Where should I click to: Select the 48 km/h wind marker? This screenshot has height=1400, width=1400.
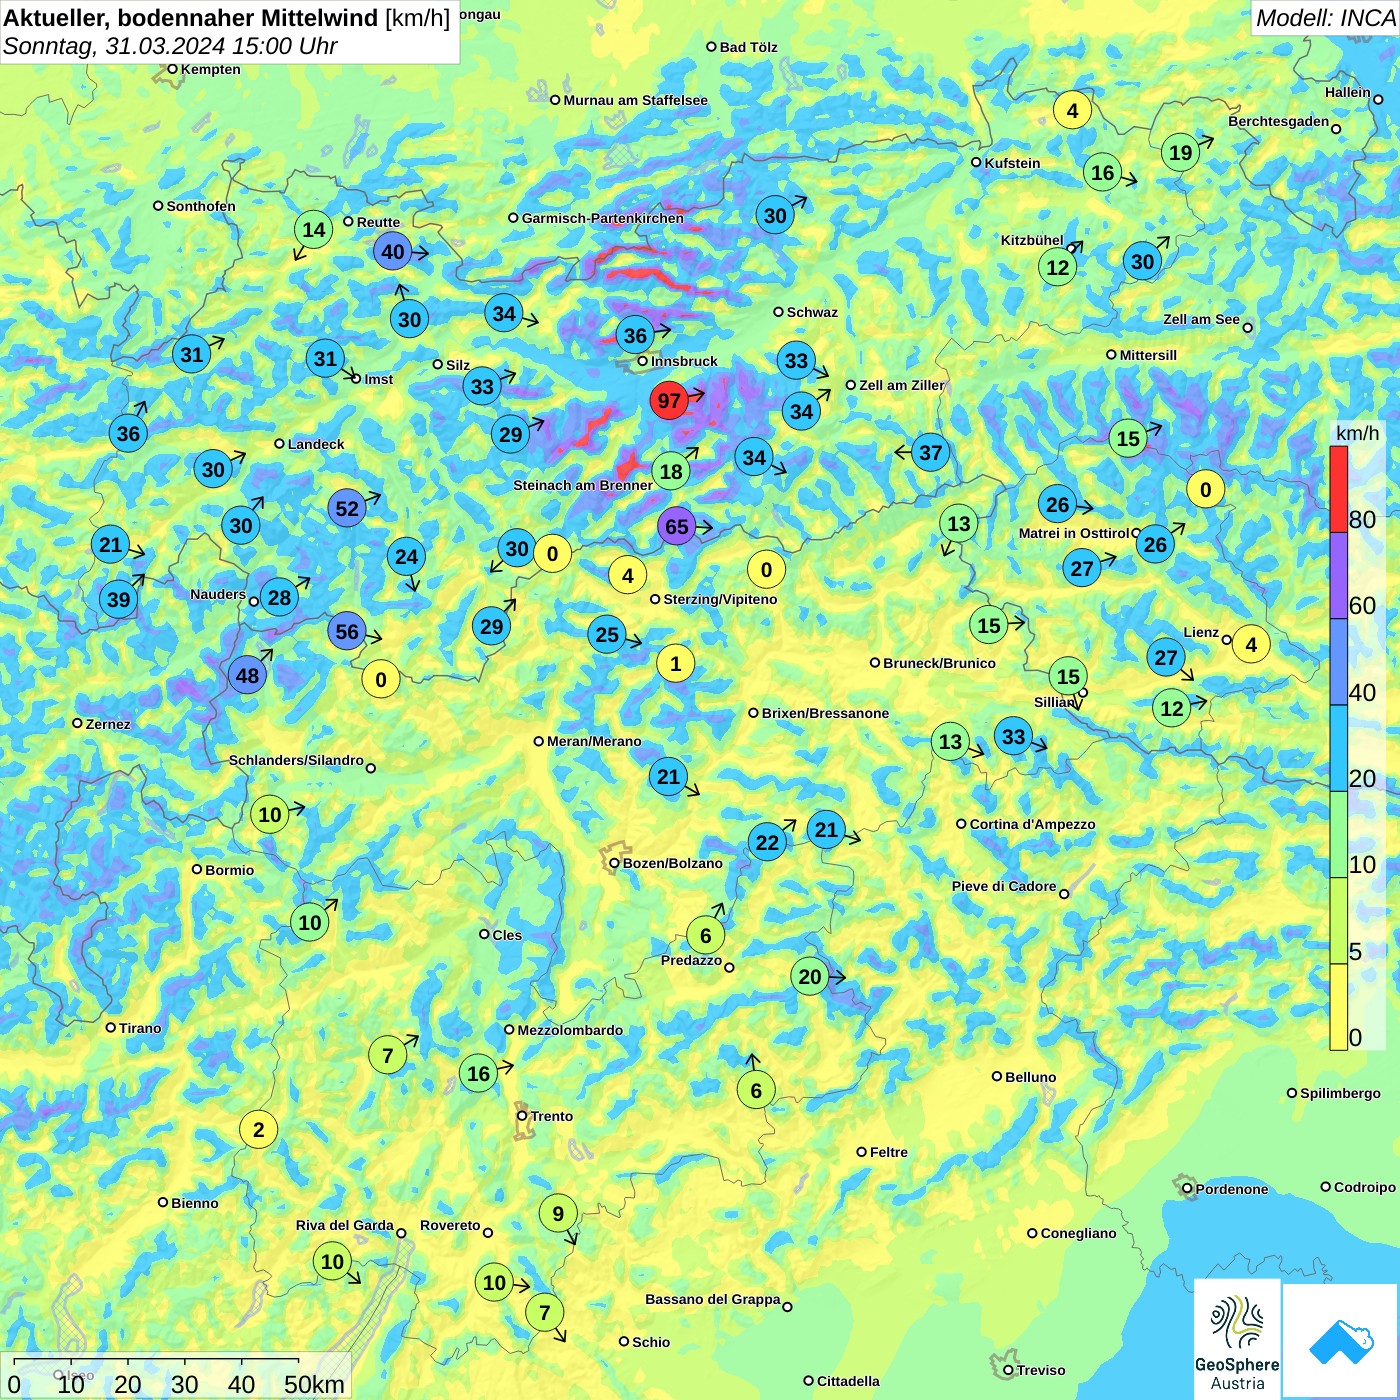pyautogui.click(x=247, y=676)
